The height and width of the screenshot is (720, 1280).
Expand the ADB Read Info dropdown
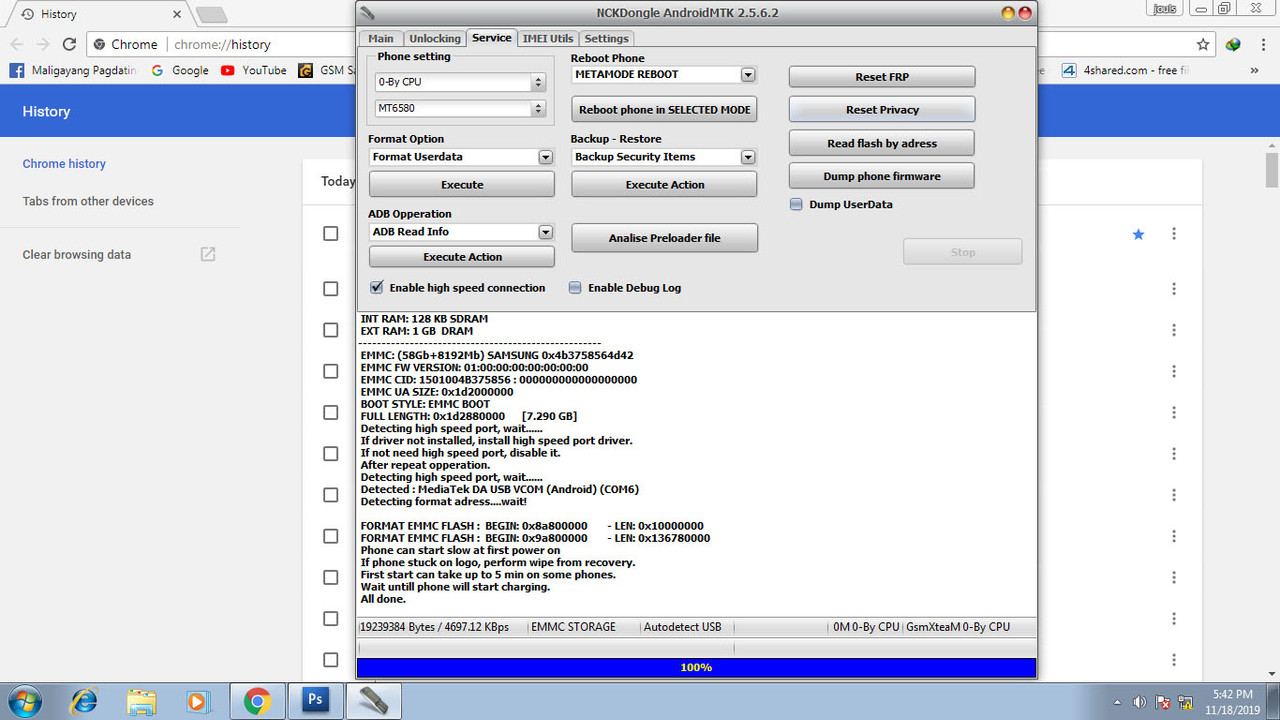click(545, 232)
